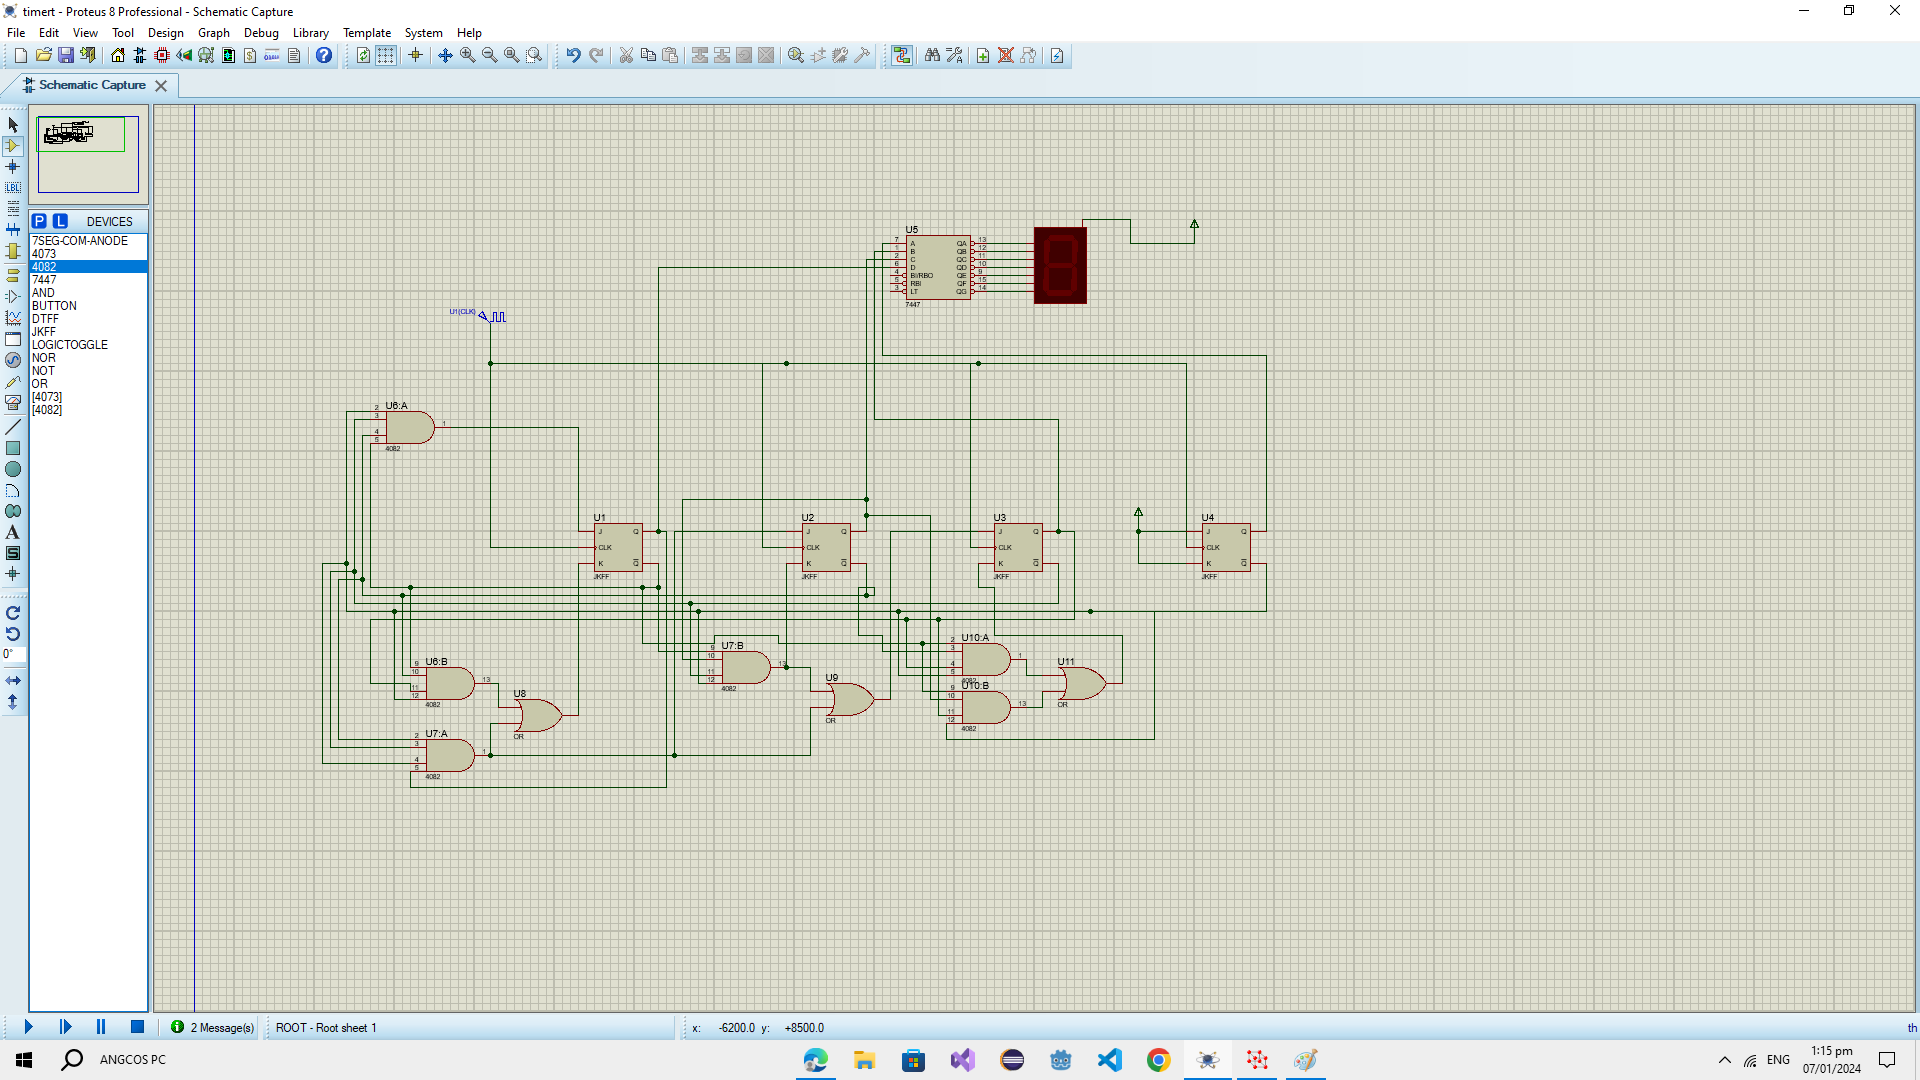Image resolution: width=1920 pixels, height=1080 pixels.
Task: Select the Run simulation button
Action: (26, 1027)
